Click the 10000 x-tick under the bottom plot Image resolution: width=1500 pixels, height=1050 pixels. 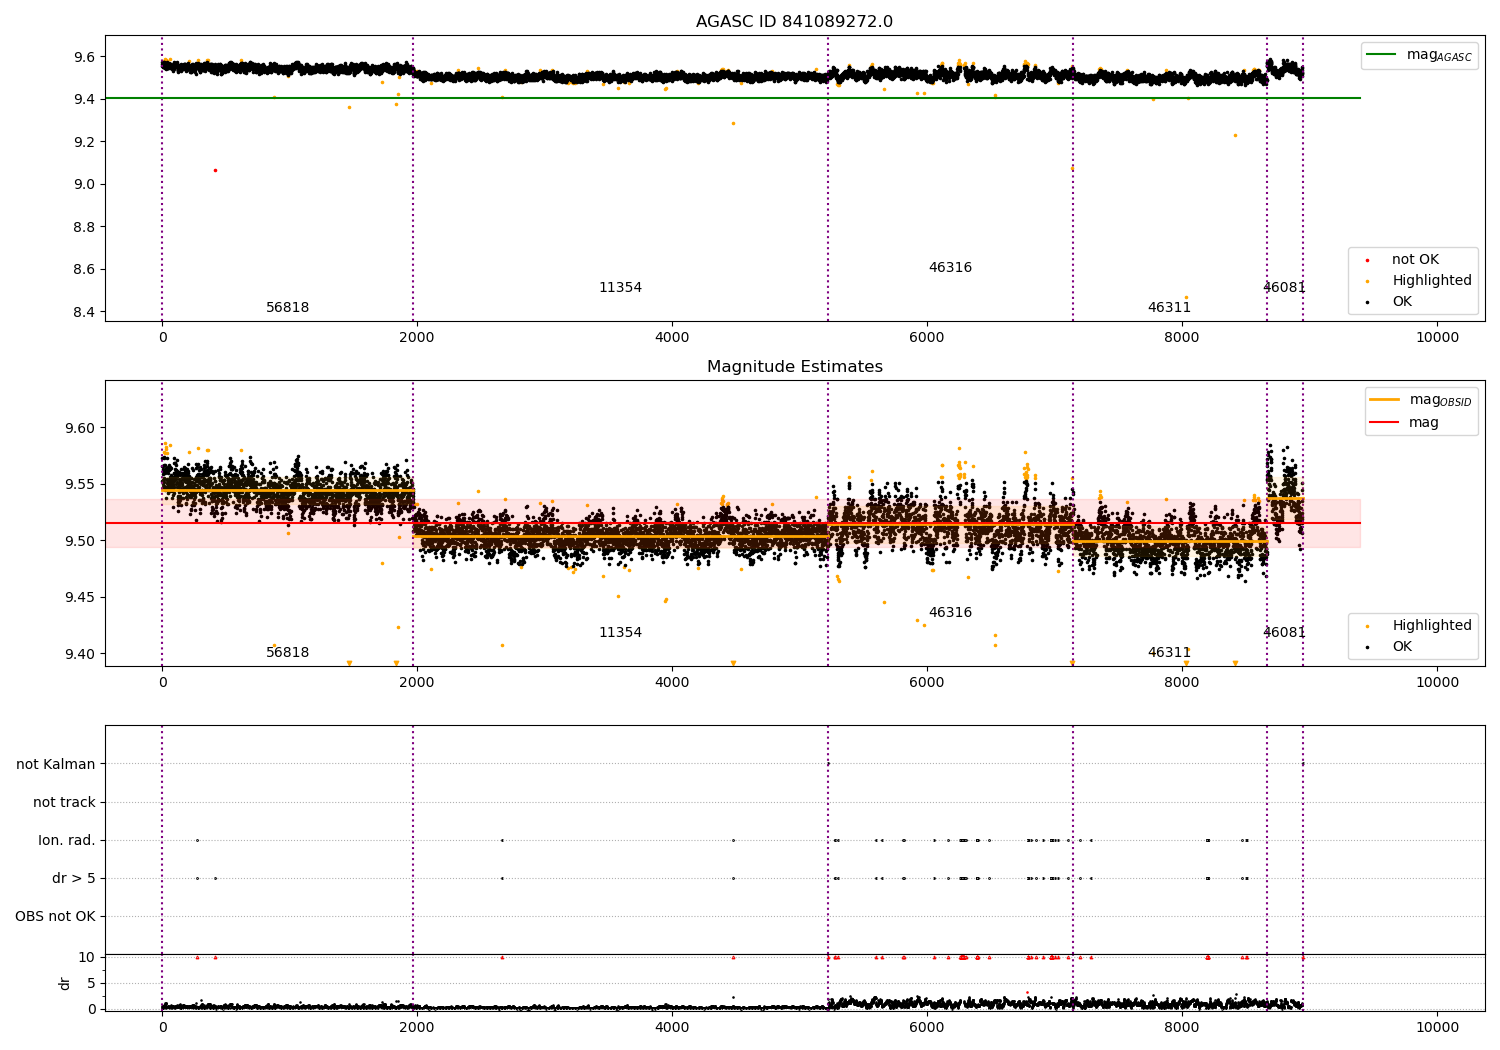click(1437, 1027)
